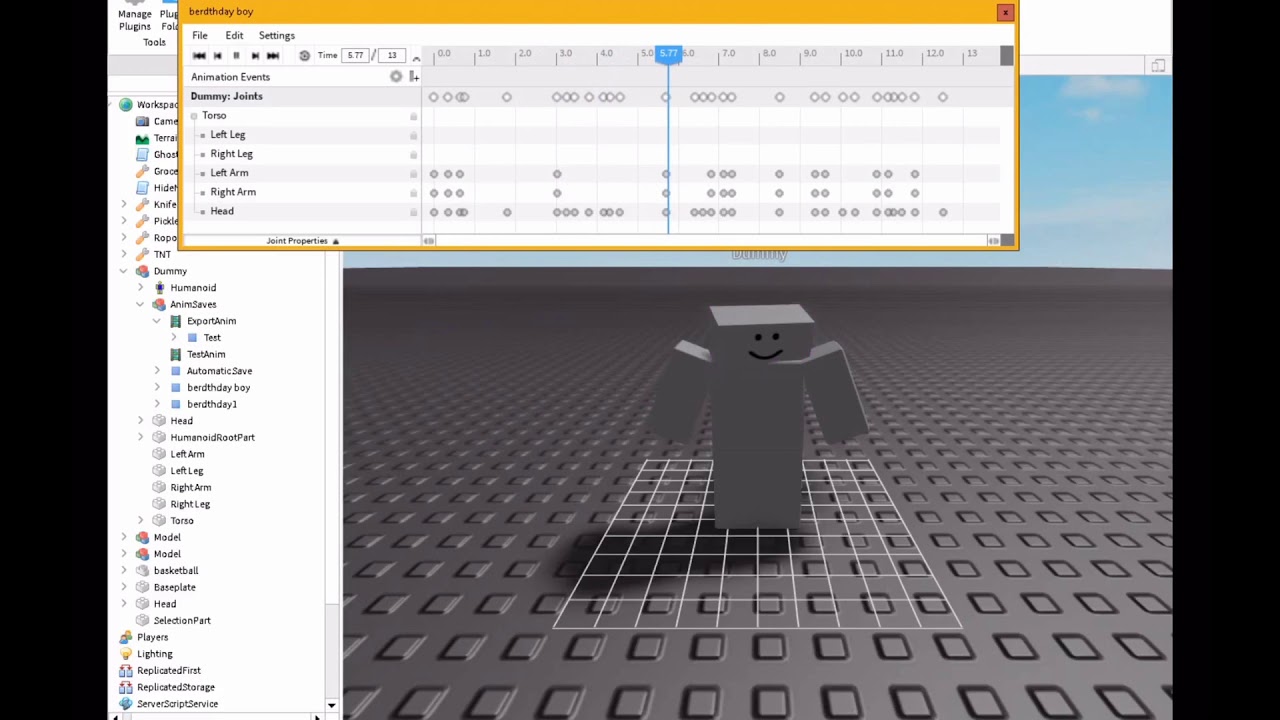This screenshot has width=1280, height=720.
Task: Jump to the last frame of the animation
Action: coord(273,56)
